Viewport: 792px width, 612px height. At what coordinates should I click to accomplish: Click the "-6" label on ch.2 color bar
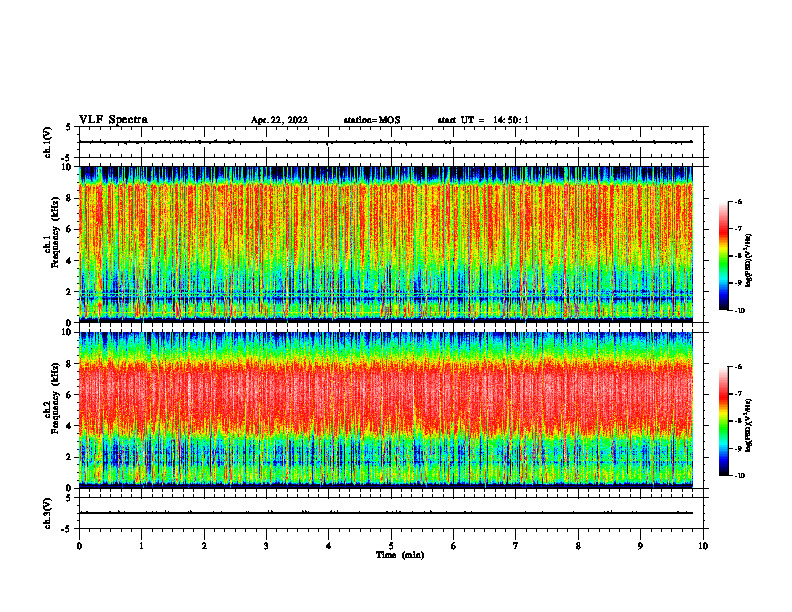coord(739,367)
